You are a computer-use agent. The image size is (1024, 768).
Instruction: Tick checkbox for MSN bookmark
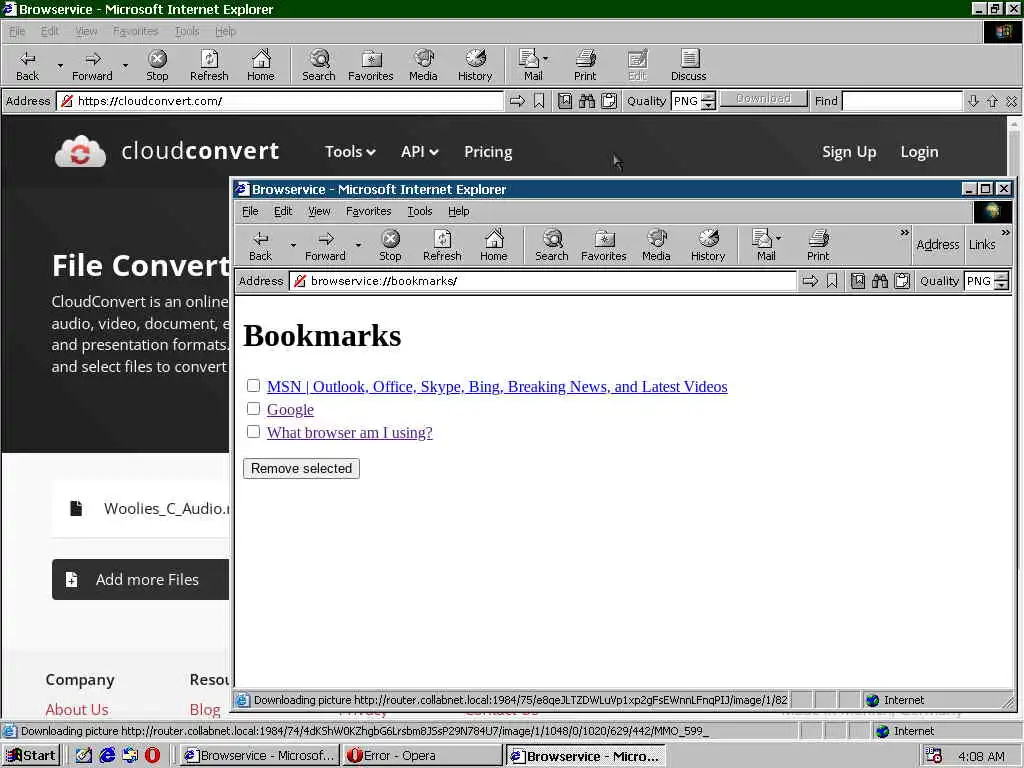(253, 385)
